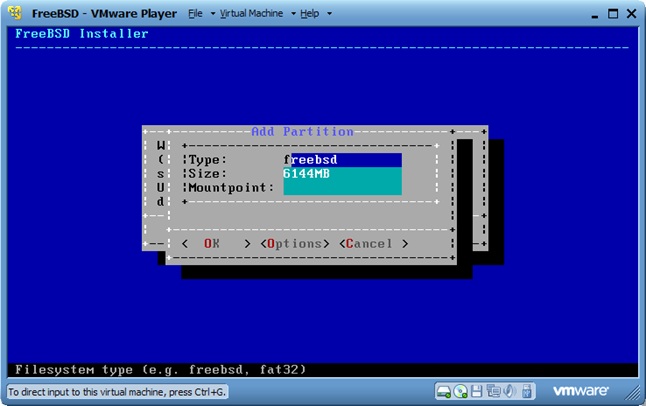Click the network adapter status icon

[493, 391]
